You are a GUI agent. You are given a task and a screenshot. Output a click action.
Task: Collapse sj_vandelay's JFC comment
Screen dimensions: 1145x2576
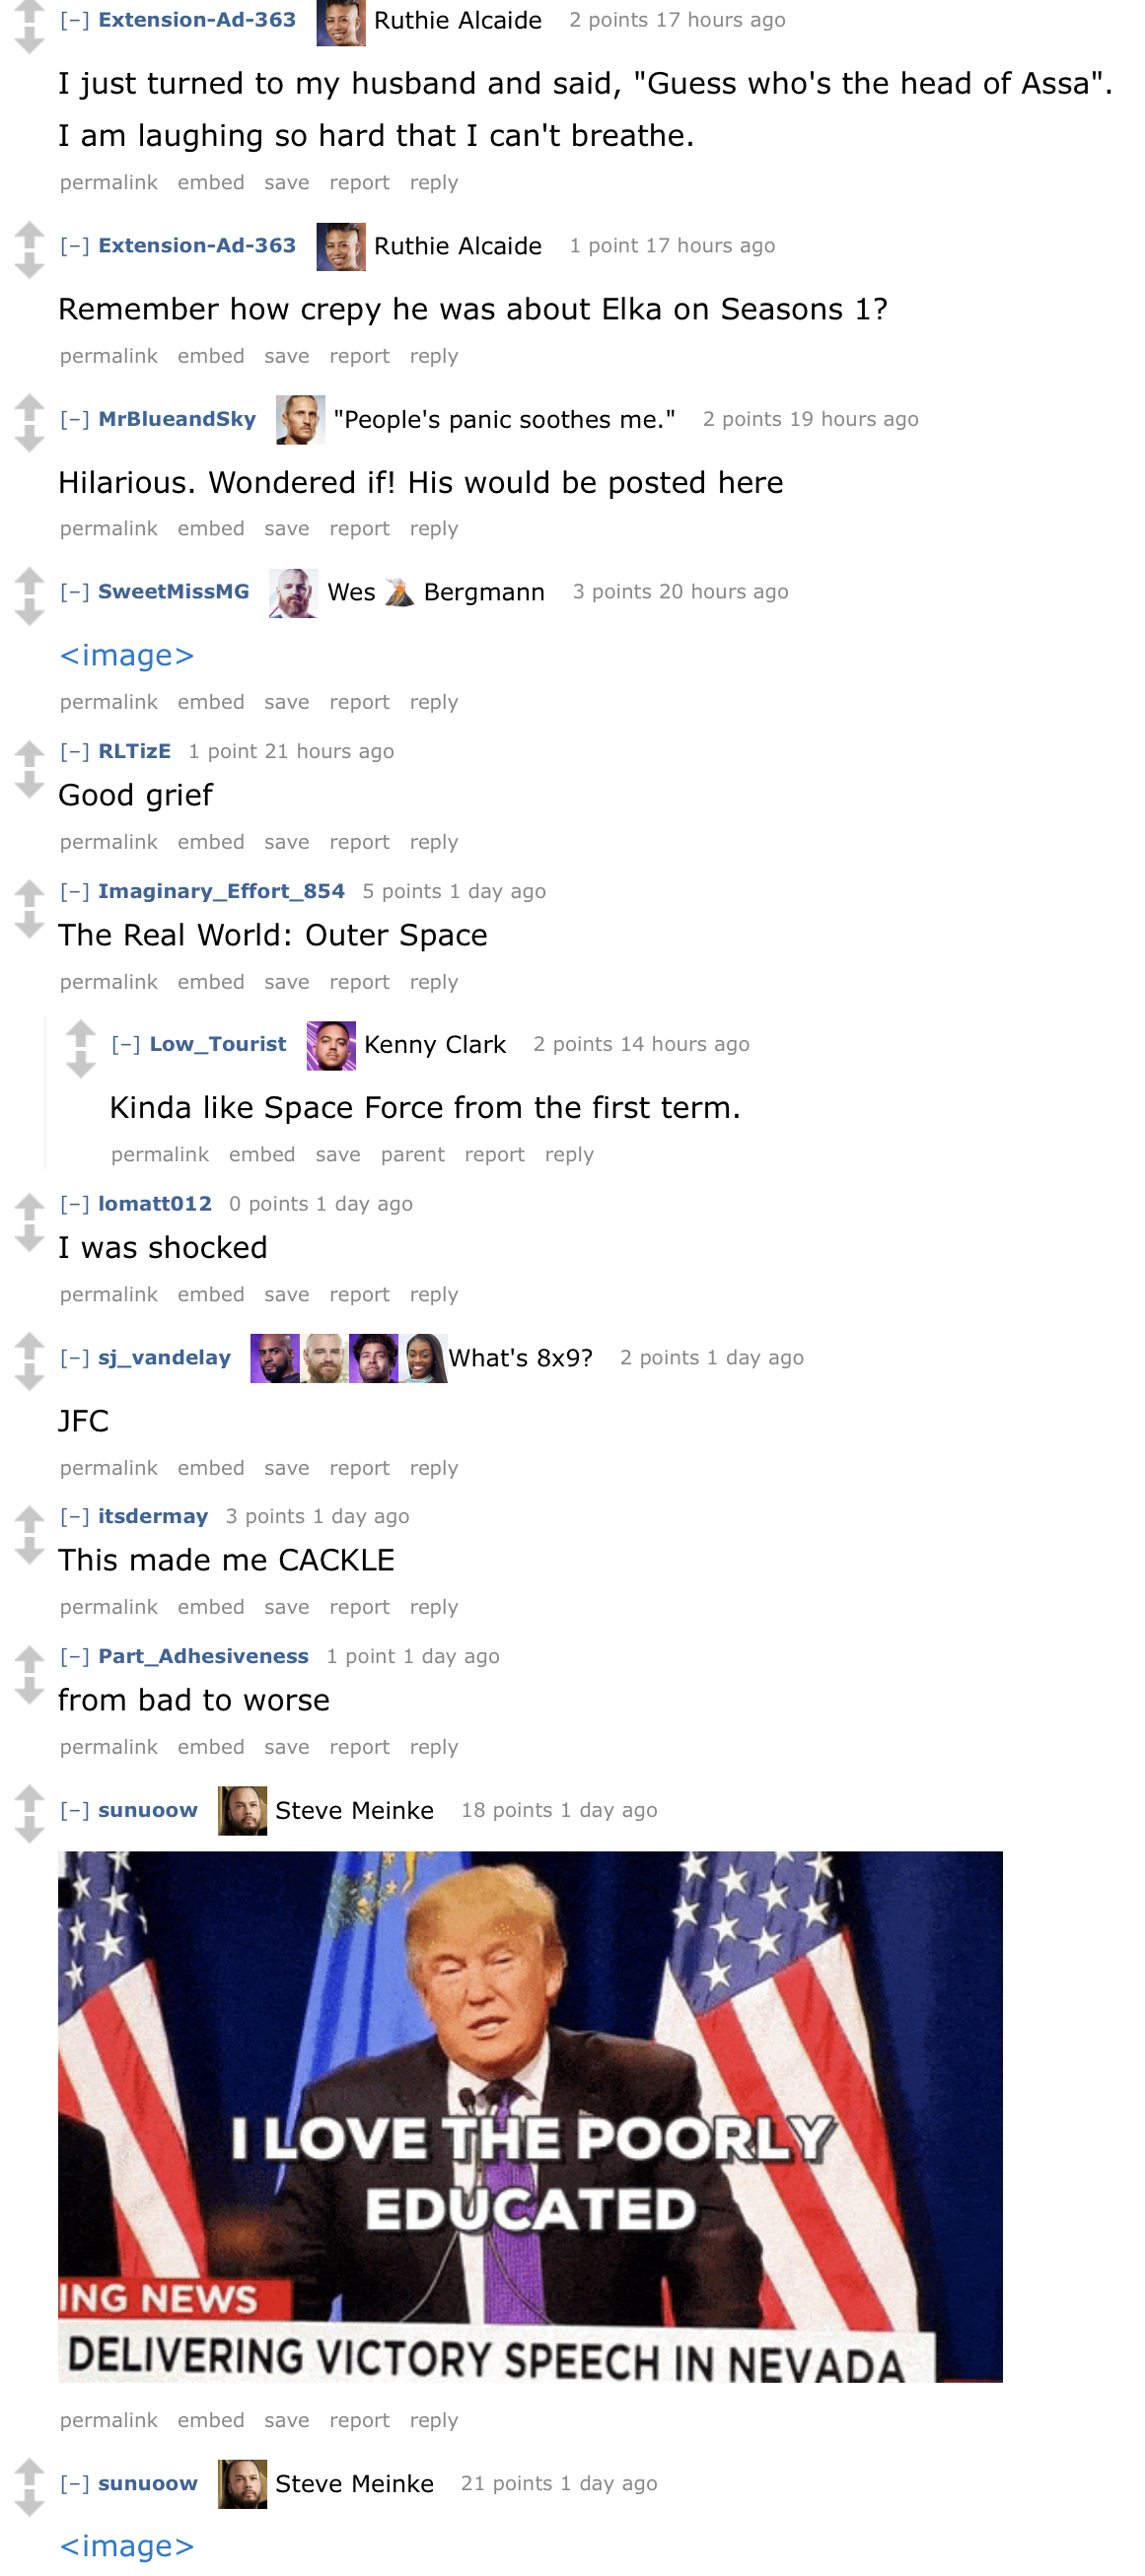(x=74, y=1357)
